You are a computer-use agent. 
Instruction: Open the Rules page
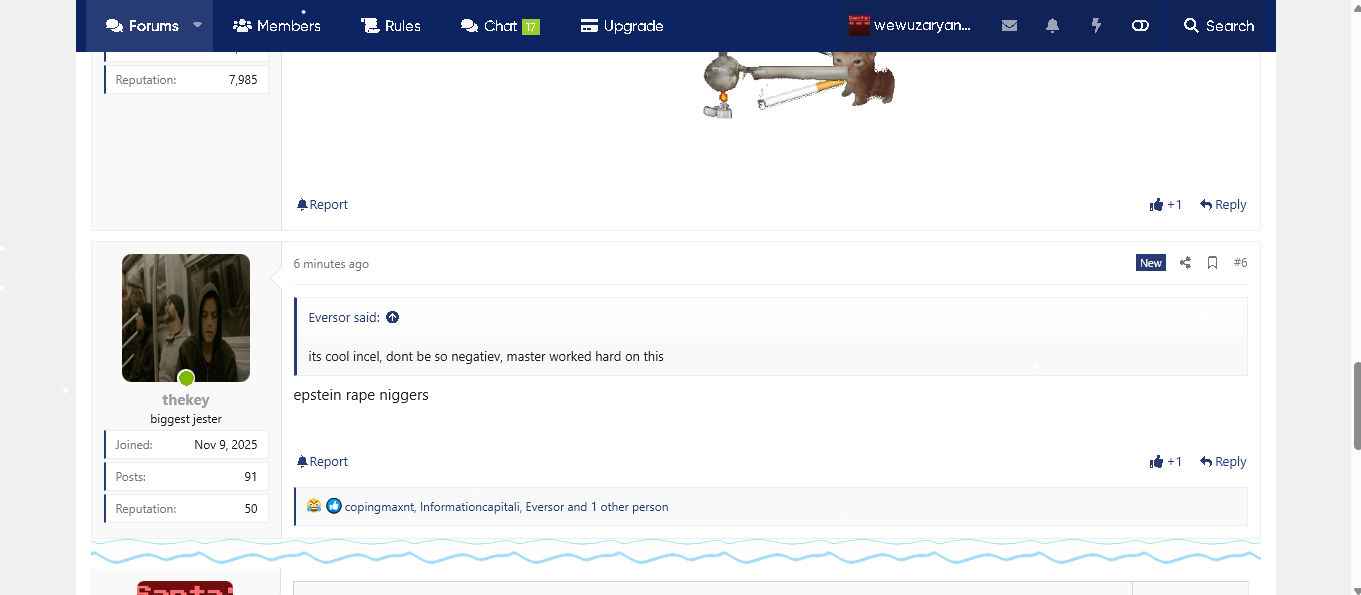(x=391, y=26)
